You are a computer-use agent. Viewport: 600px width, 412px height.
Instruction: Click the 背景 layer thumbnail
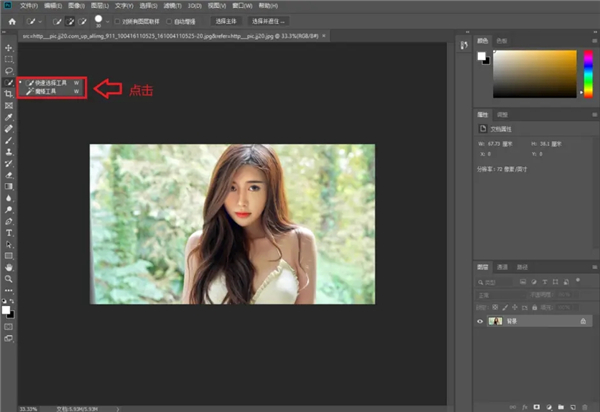point(496,321)
